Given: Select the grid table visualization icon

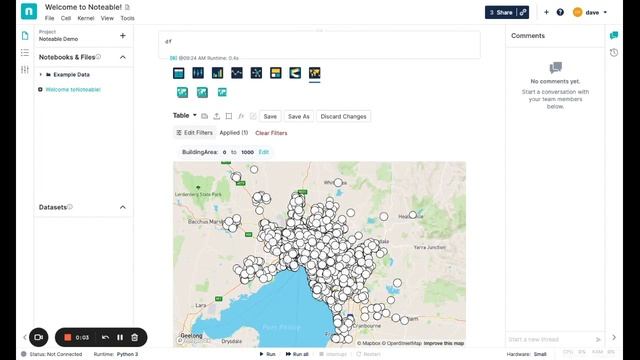Looking at the screenshot, I should [x=178, y=73].
